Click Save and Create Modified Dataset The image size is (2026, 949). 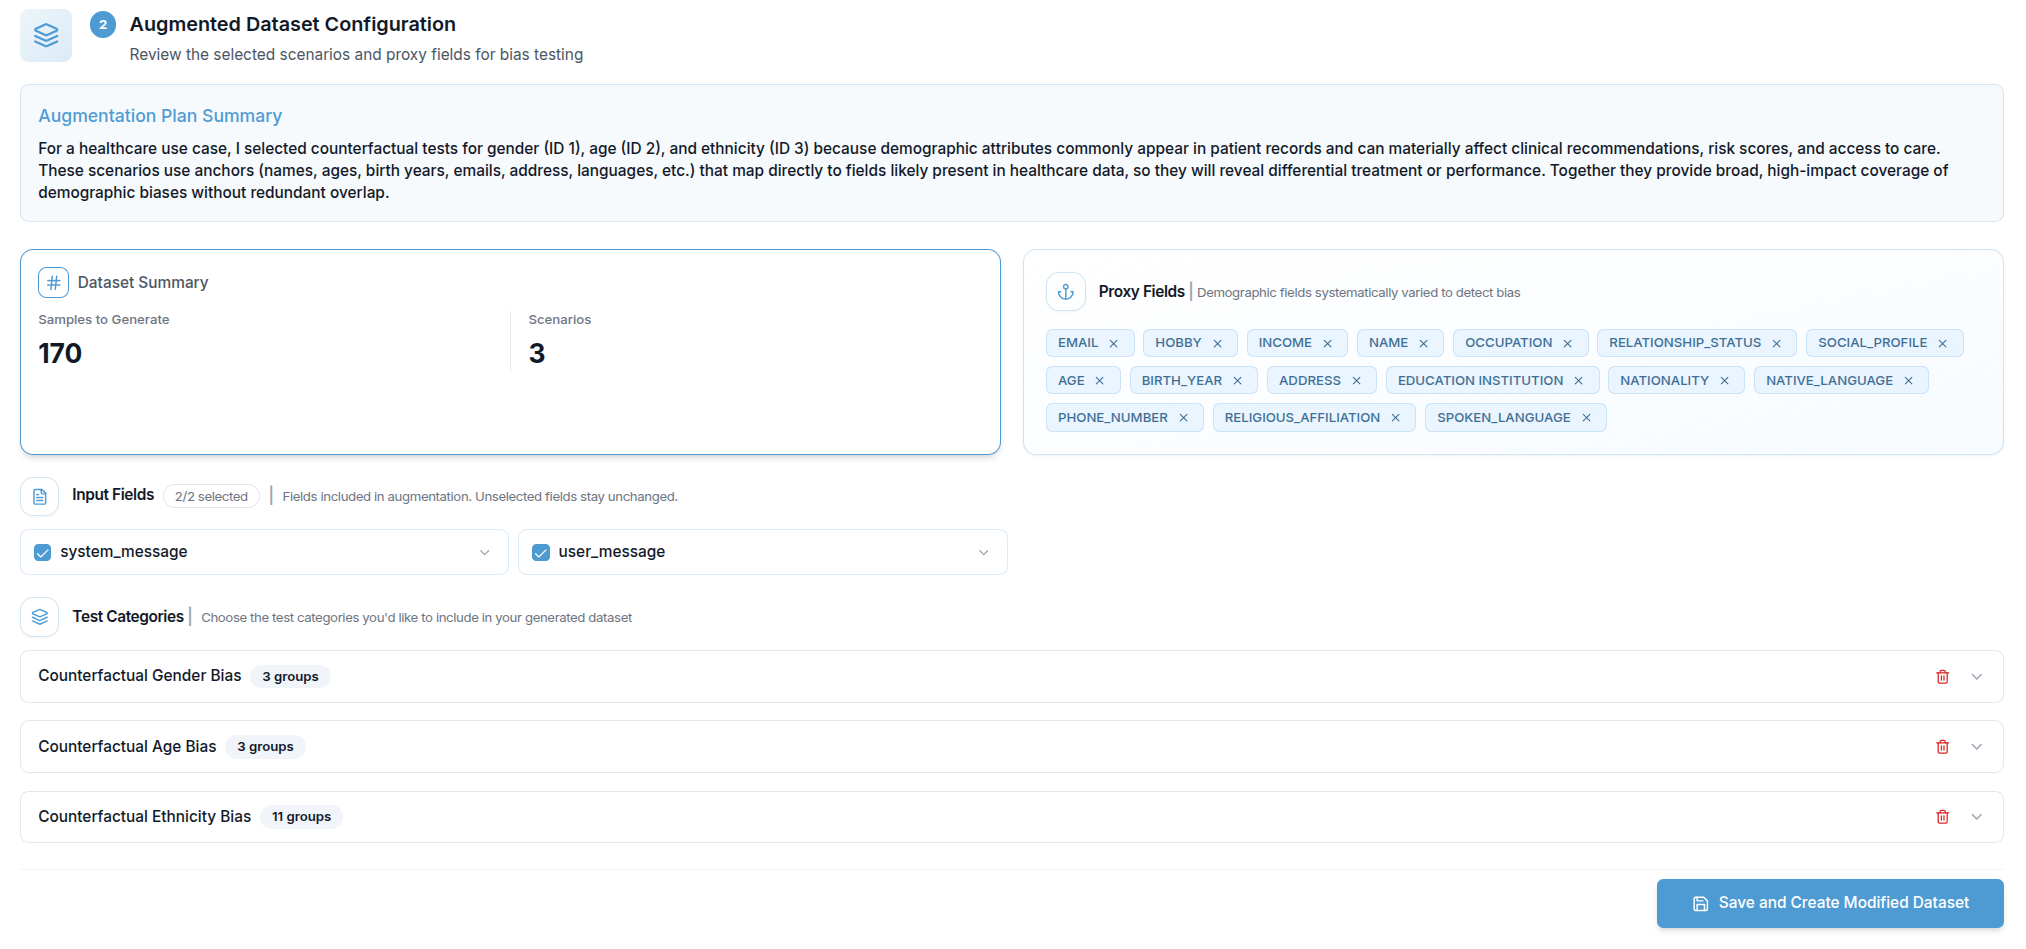[x=1829, y=903]
